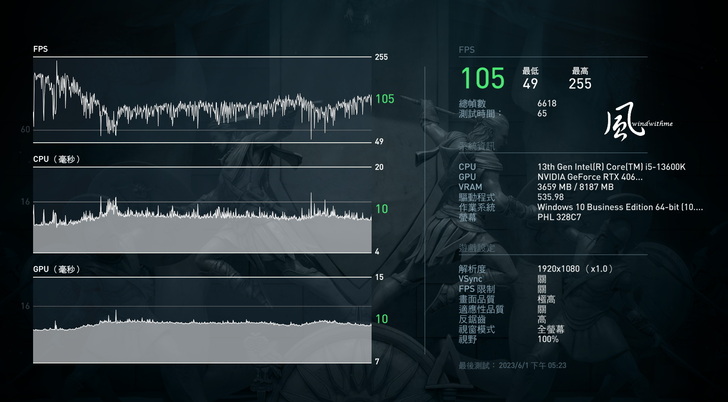Screen dimensions: 728x402
Task: Click the 關 value in 適應性品質 row
Action: coord(542,310)
